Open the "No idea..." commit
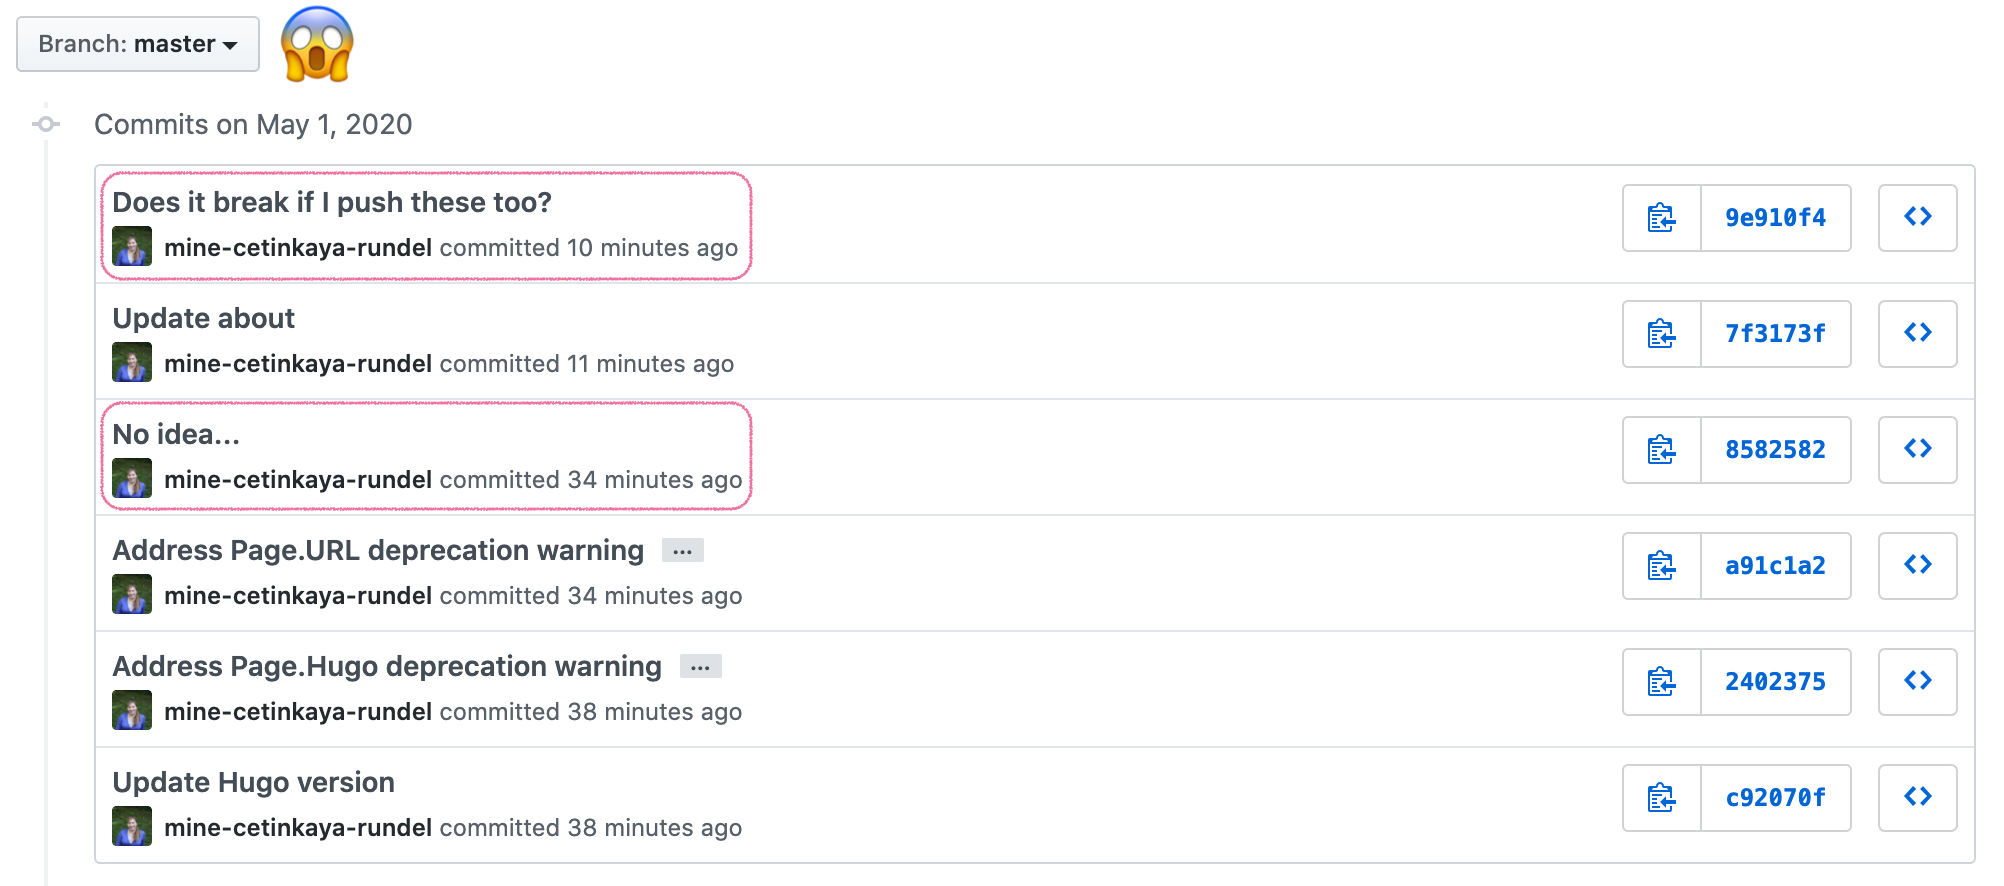2004x886 pixels. pyautogui.click(x=176, y=434)
